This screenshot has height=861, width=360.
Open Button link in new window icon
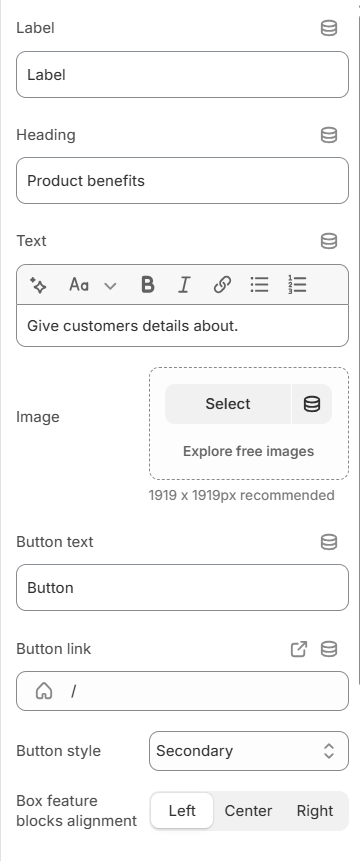(299, 649)
